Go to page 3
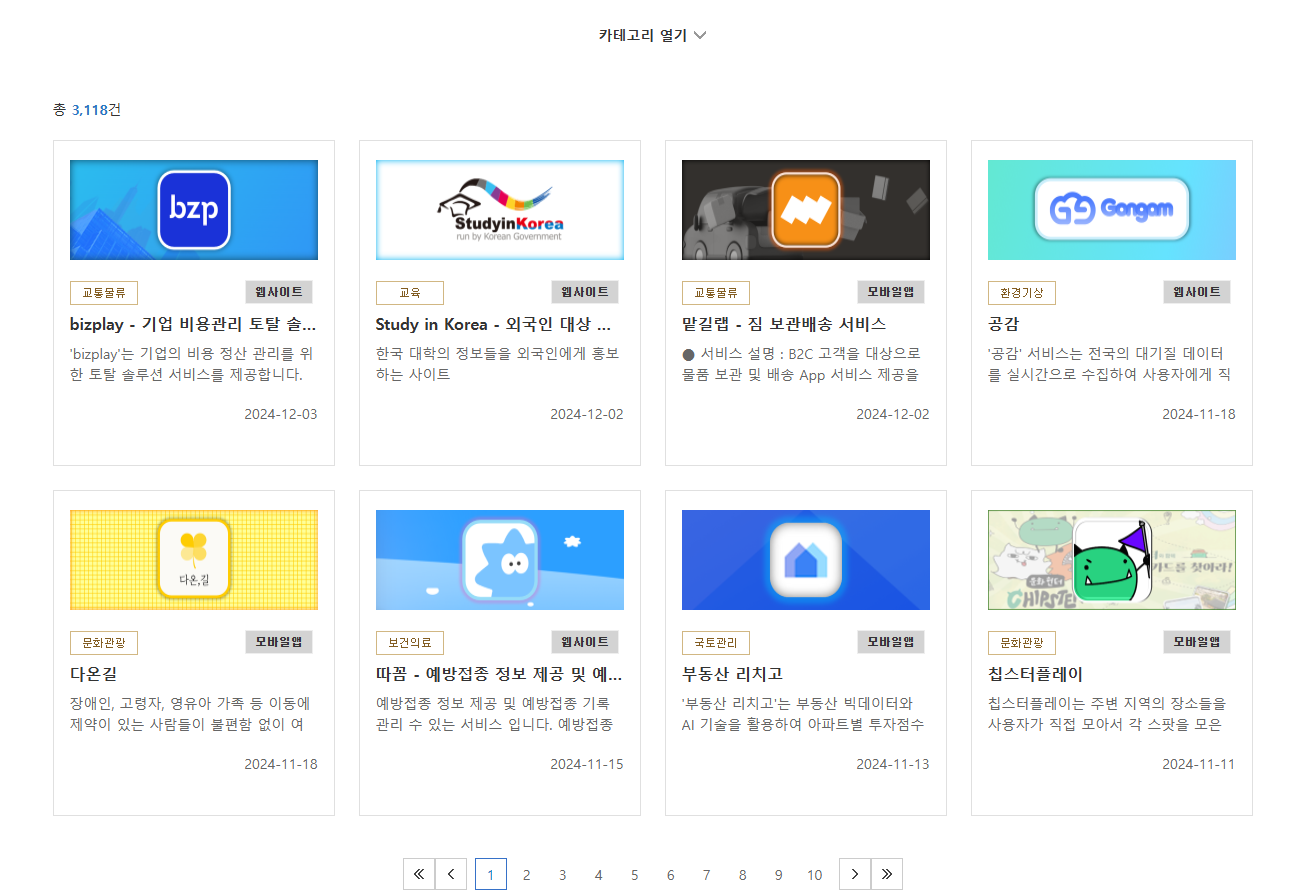 (563, 875)
